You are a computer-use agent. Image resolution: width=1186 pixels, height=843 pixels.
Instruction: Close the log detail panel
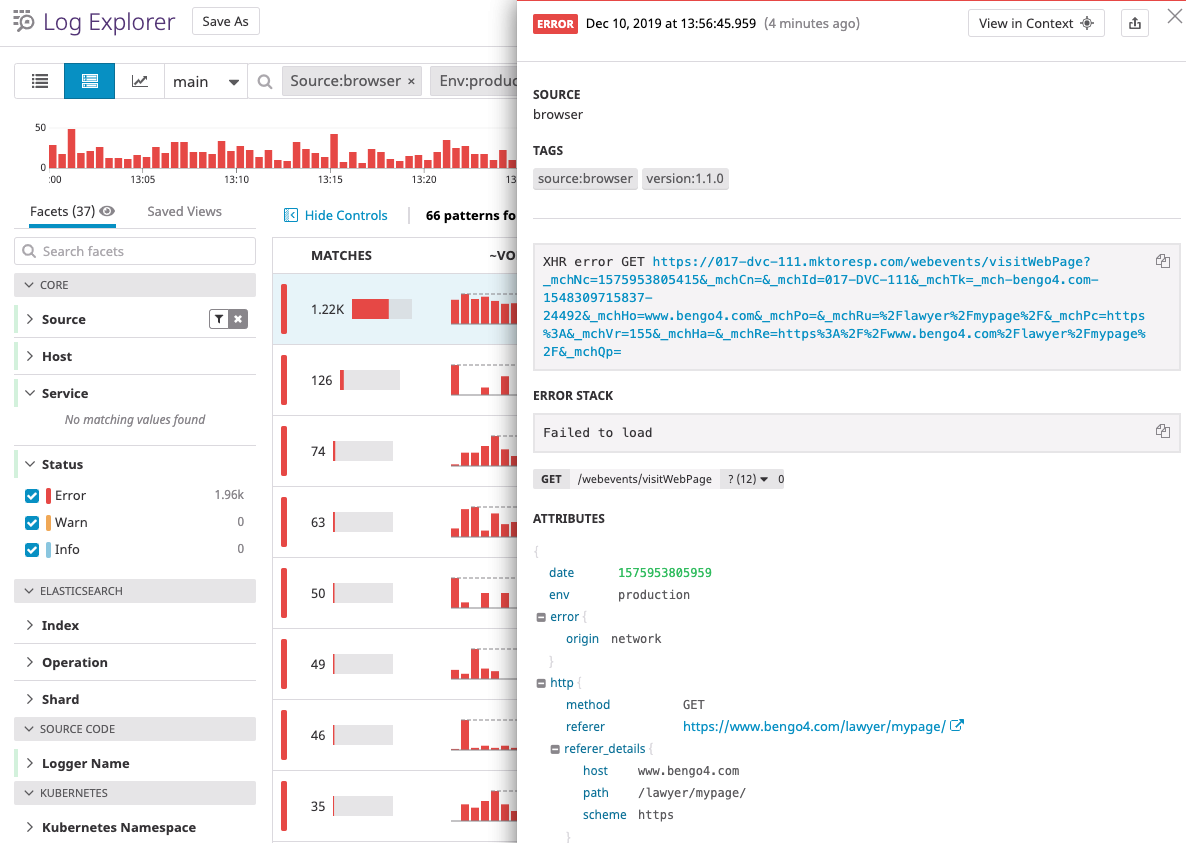pos(1175,16)
